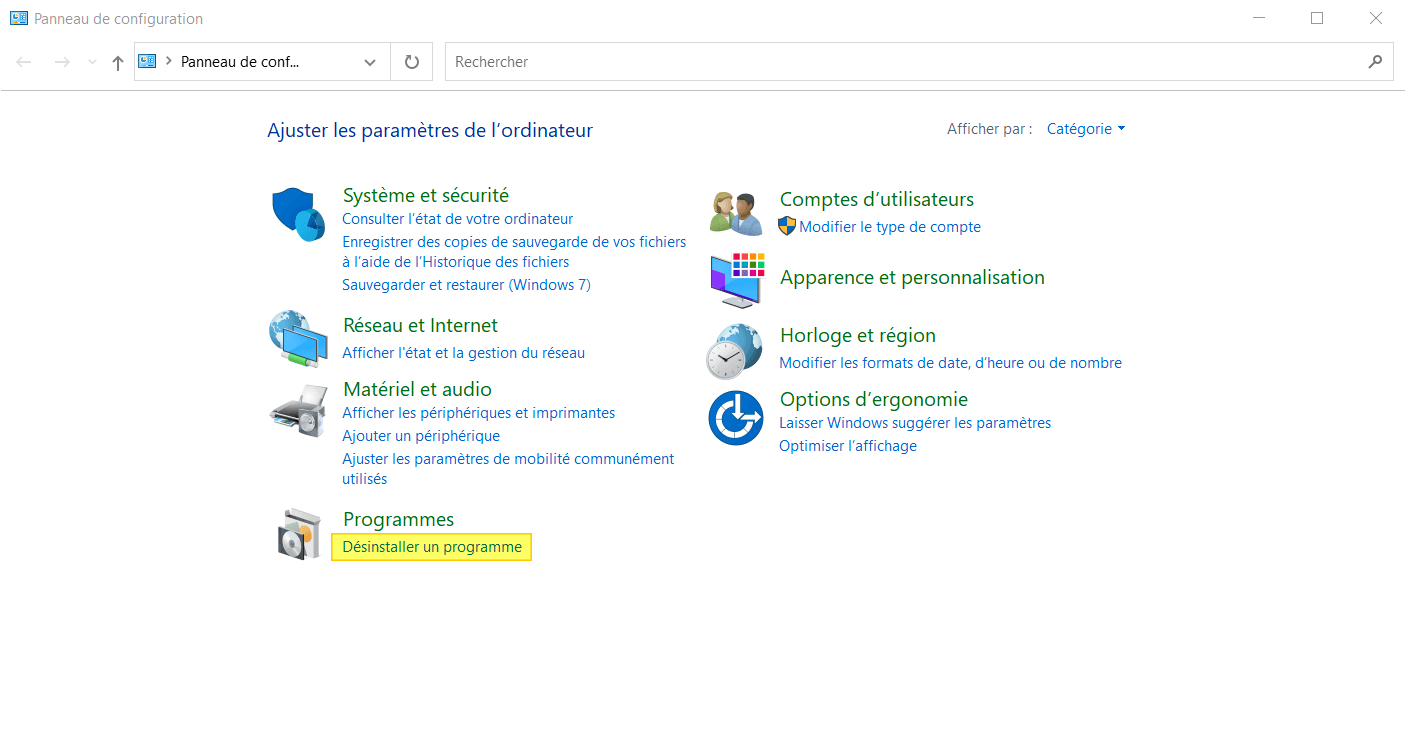Image resolution: width=1405 pixels, height=740 pixels.
Task: Click the Control Panel icon in the address bar
Action: pos(147,61)
